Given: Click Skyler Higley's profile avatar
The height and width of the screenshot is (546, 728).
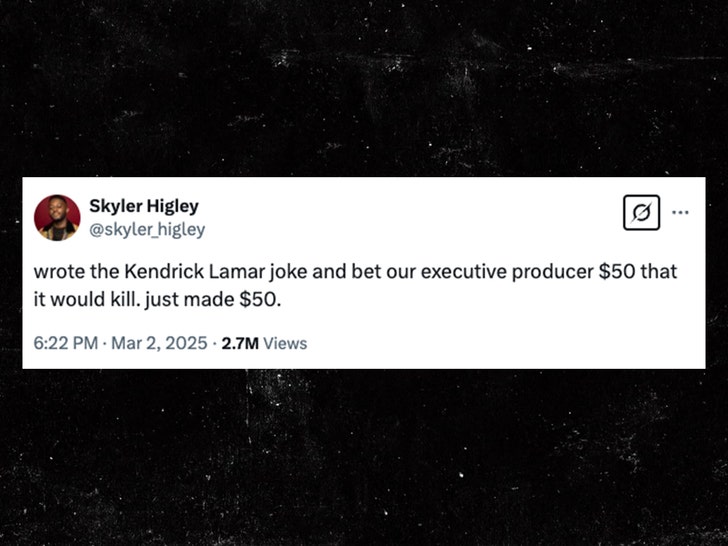Looking at the screenshot, I should coord(57,217).
